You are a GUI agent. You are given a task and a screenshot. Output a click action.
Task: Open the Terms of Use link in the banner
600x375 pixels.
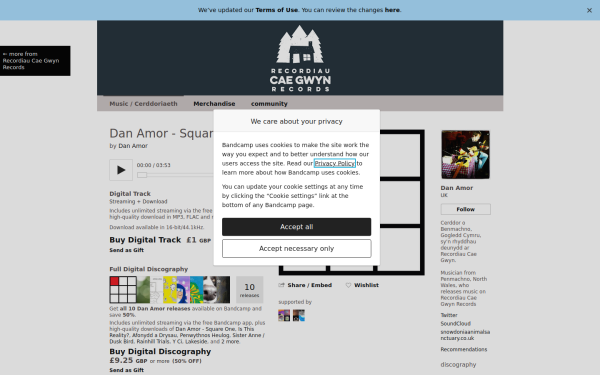(277, 10)
